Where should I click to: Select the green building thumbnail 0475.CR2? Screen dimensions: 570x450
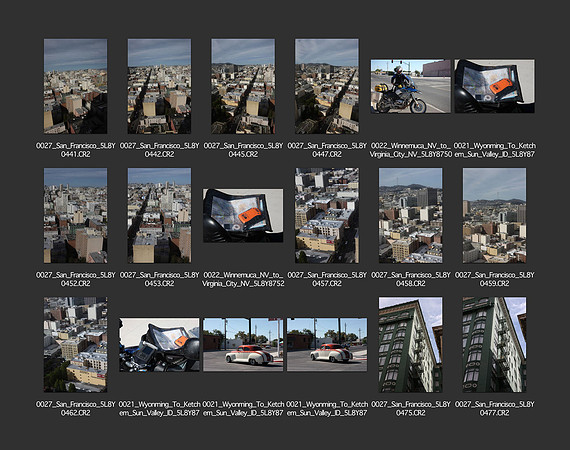pyautogui.click(x=410, y=345)
